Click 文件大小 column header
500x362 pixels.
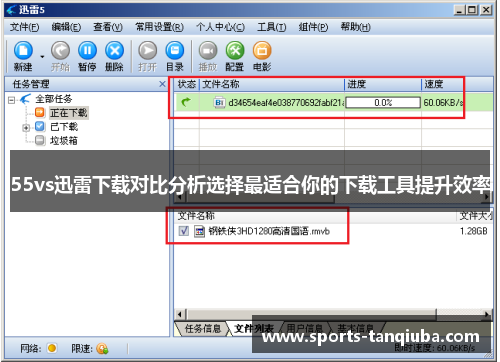[475, 216]
